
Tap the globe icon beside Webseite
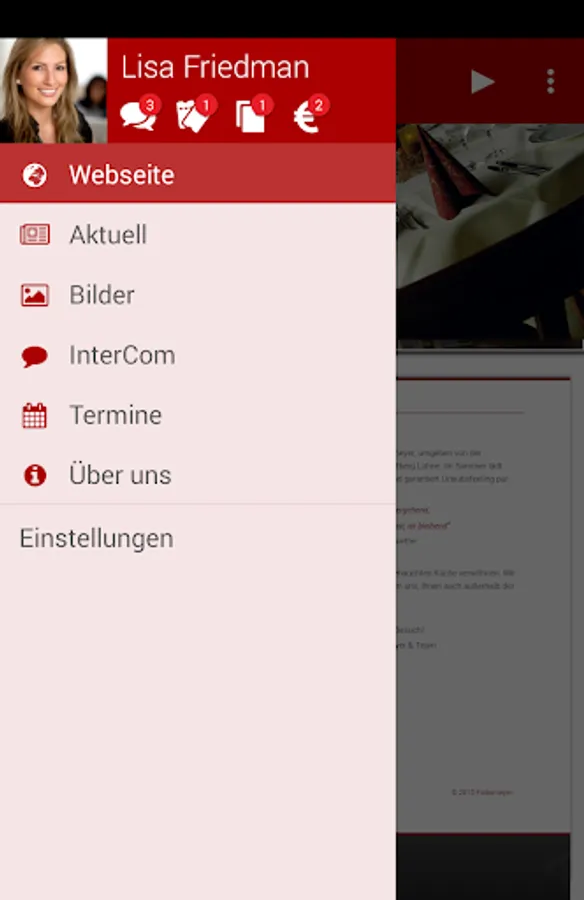(34, 175)
